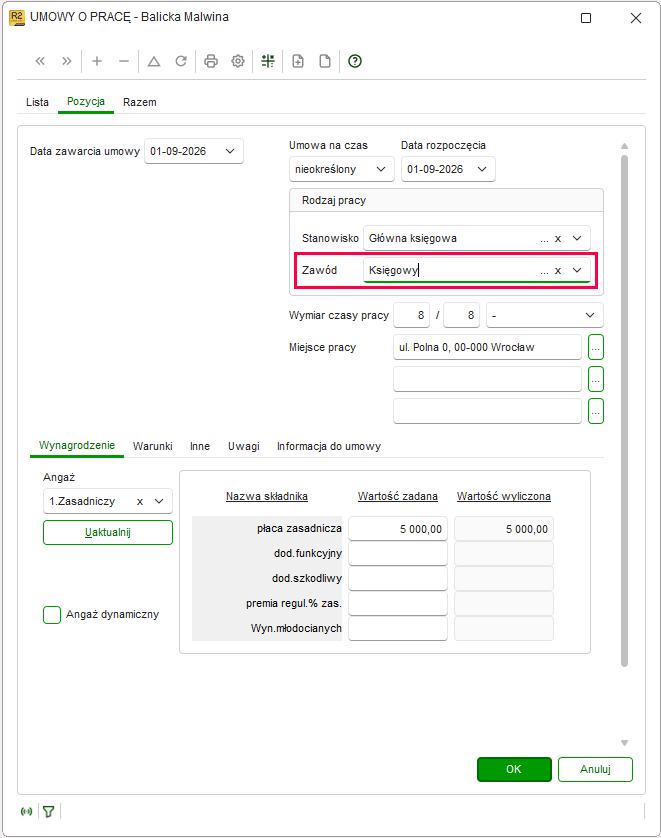This screenshot has width=661, height=838.
Task: Open help question mark icon
Action: tap(355, 61)
